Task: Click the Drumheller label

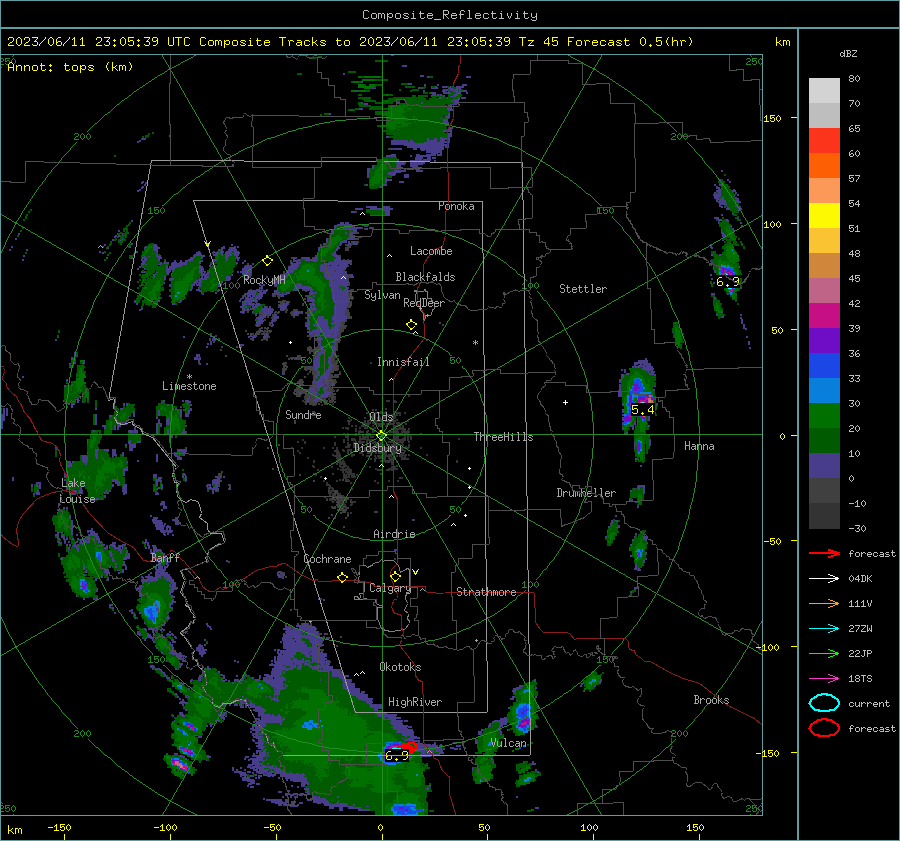Action: tap(586, 493)
